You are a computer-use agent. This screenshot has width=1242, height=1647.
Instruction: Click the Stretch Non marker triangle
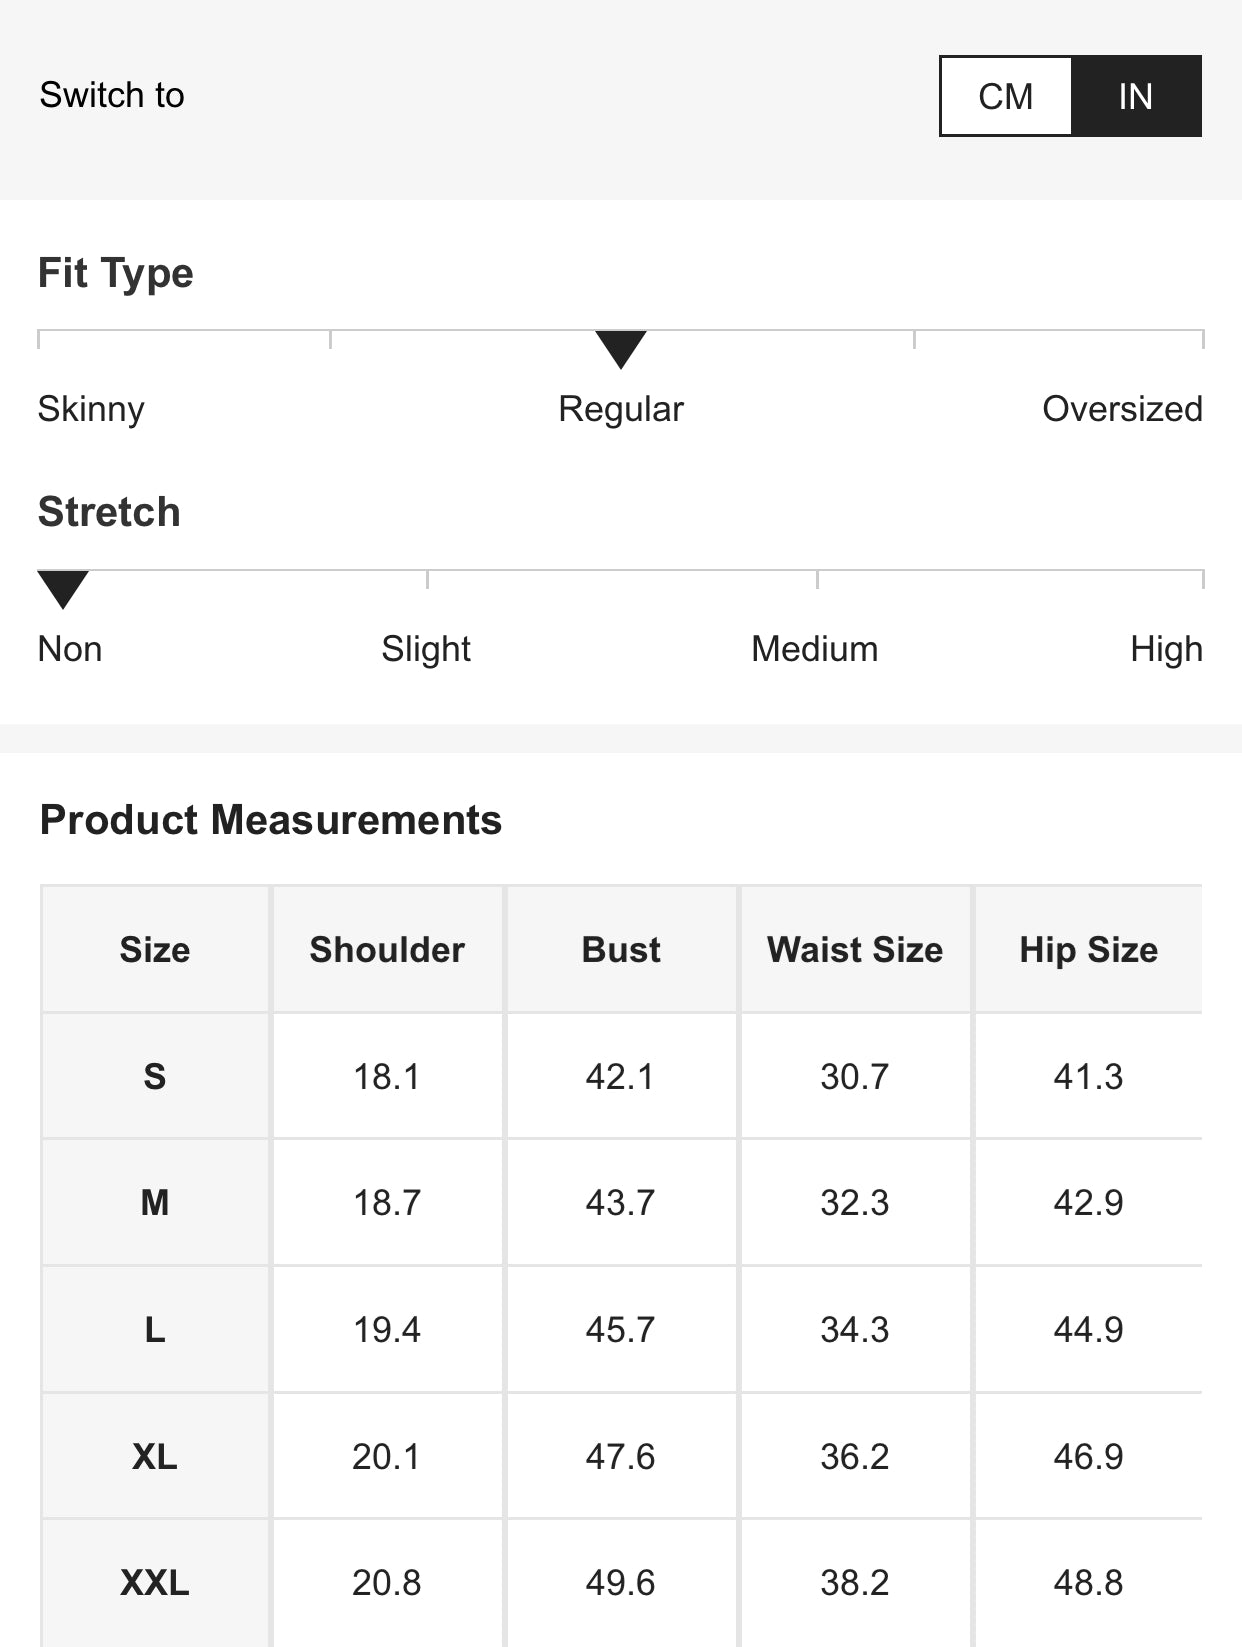63,588
